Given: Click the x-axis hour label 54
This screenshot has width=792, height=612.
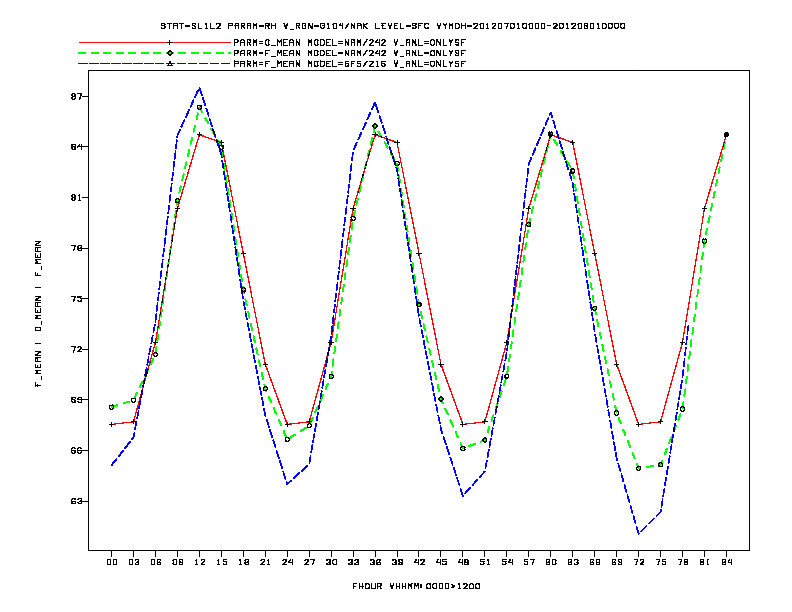Looking at the screenshot, I should click(507, 562).
